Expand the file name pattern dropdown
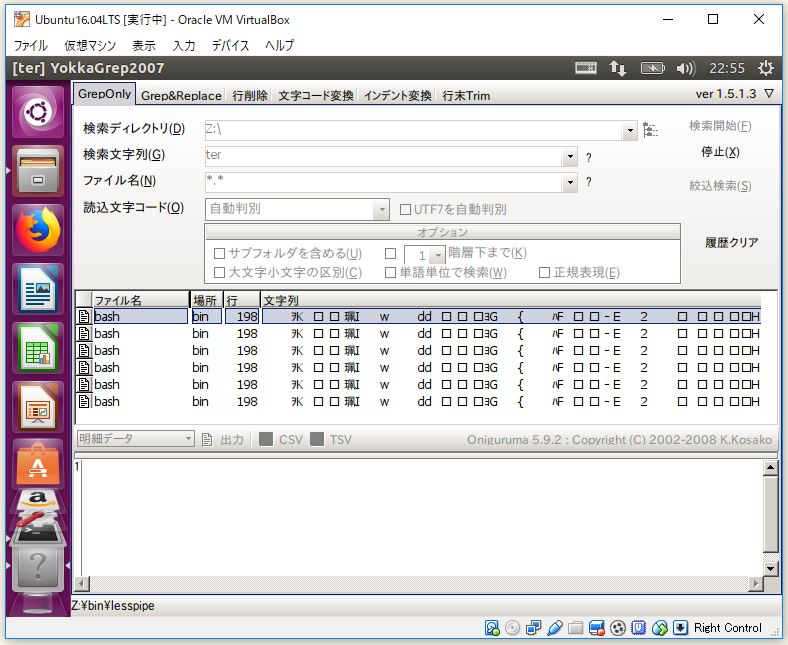This screenshot has height=645, width=788. click(569, 182)
